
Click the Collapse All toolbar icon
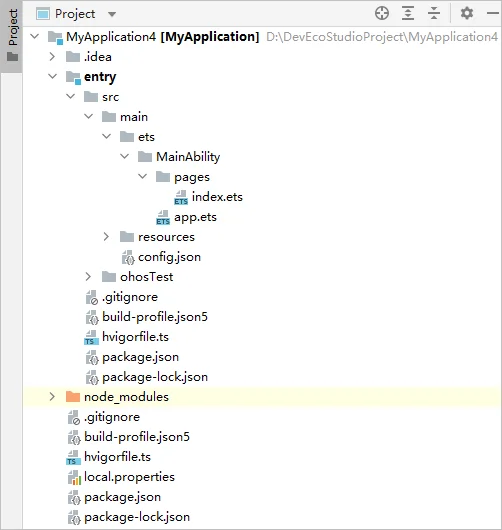(x=434, y=14)
